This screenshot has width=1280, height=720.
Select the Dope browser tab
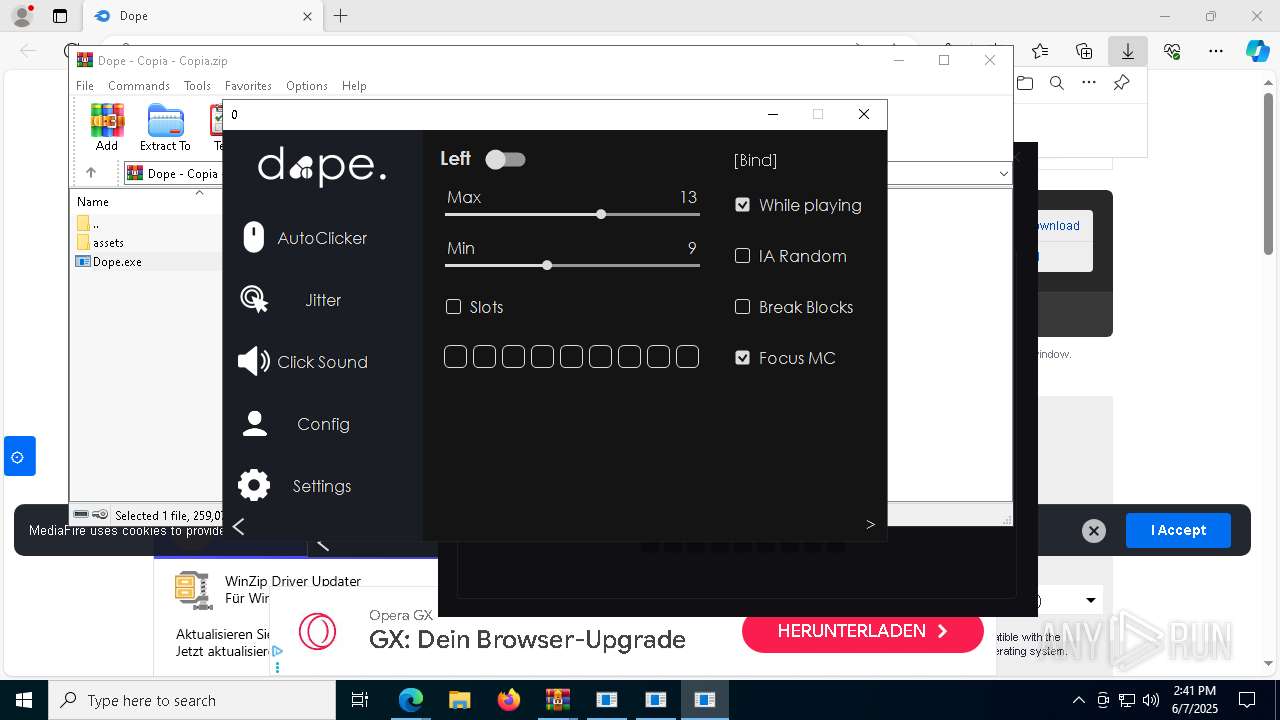point(200,16)
